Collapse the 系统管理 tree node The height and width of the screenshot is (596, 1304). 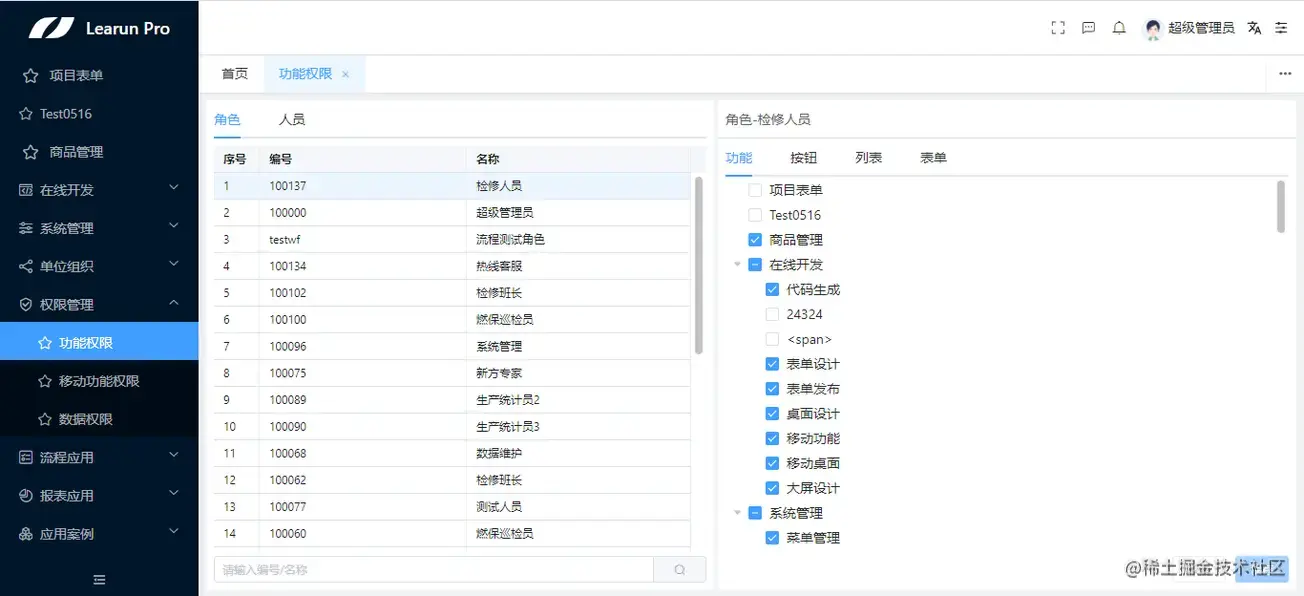pos(737,512)
